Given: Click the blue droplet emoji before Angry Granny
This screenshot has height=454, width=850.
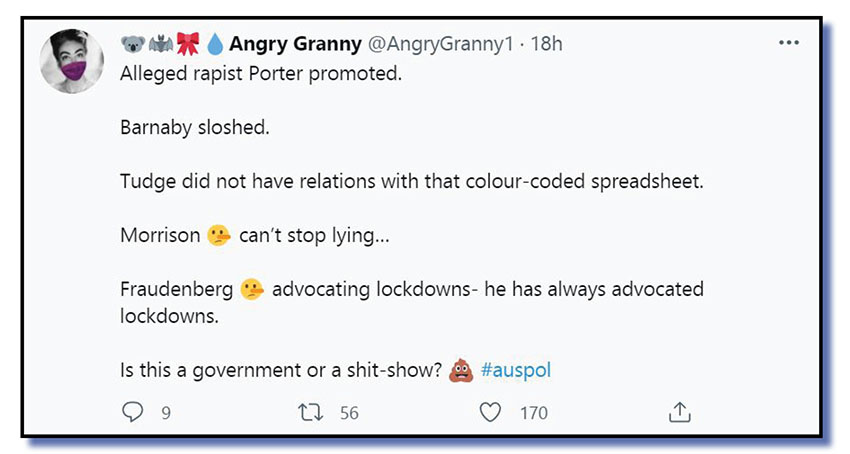Looking at the screenshot, I should pos(215,45).
